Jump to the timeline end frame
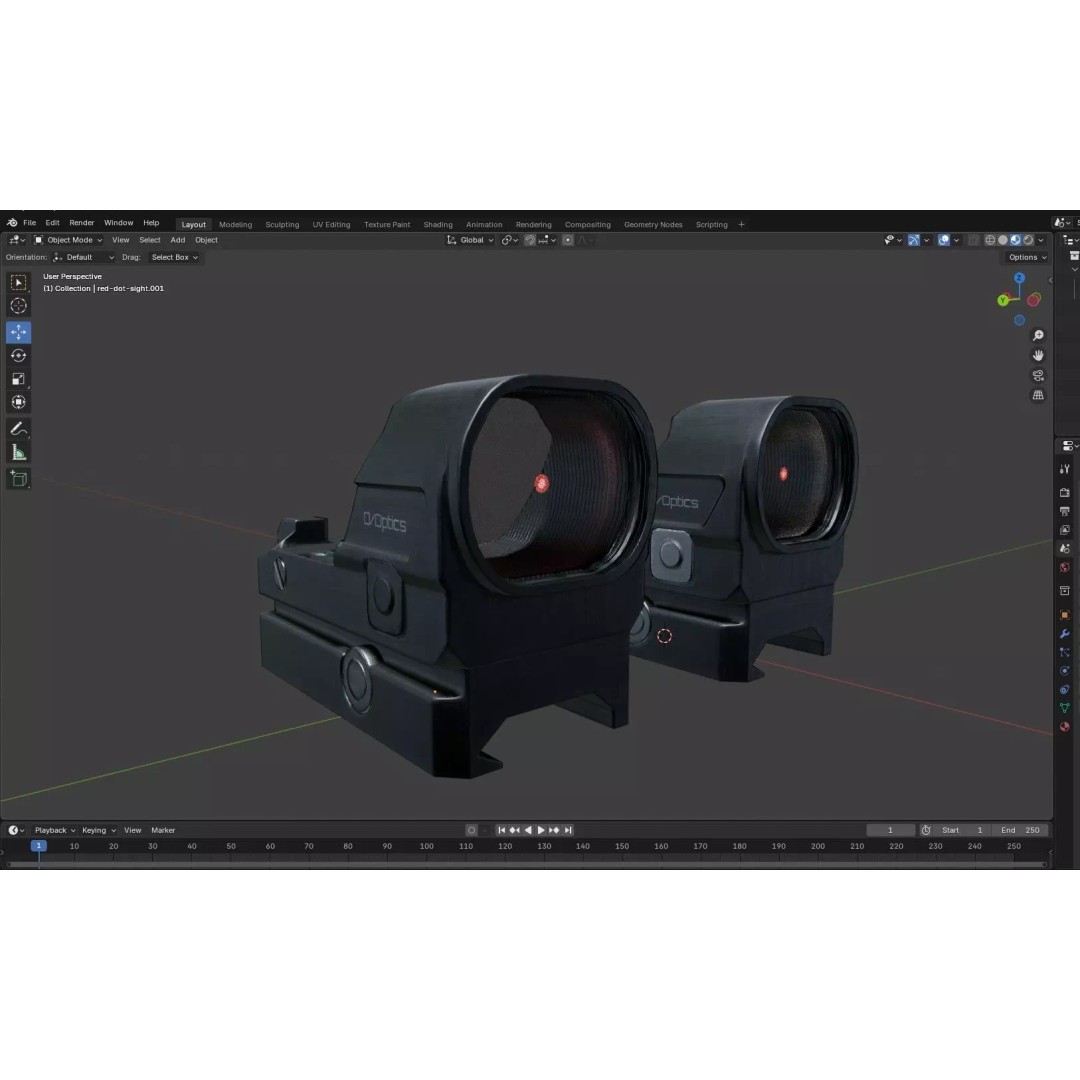The height and width of the screenshot is (1080, 1080). pos(568,830)
